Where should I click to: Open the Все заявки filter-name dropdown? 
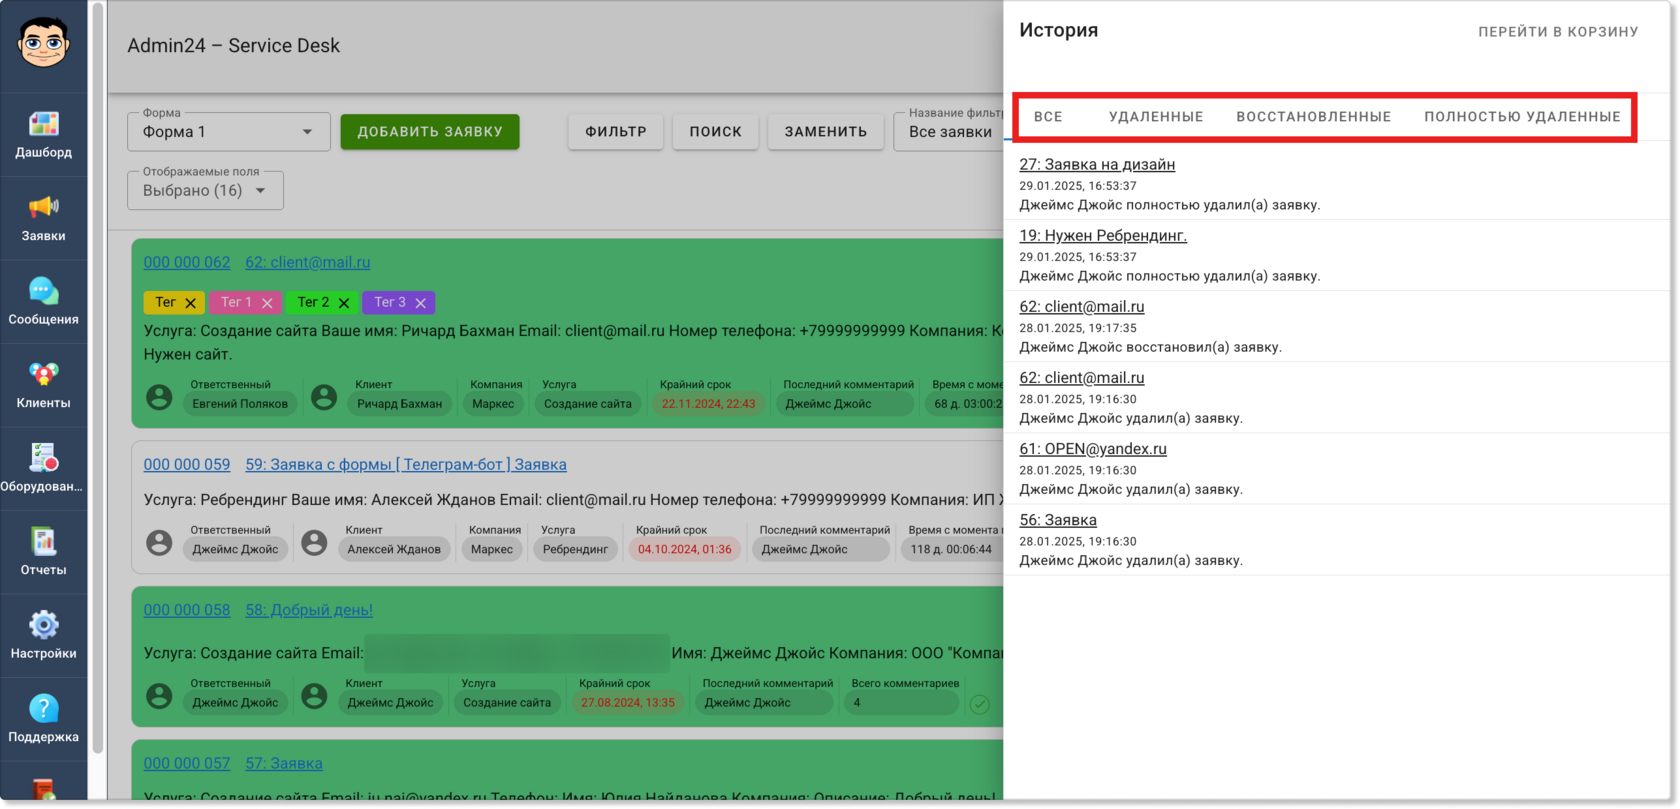pyautogui.click(x=950, y=132)
